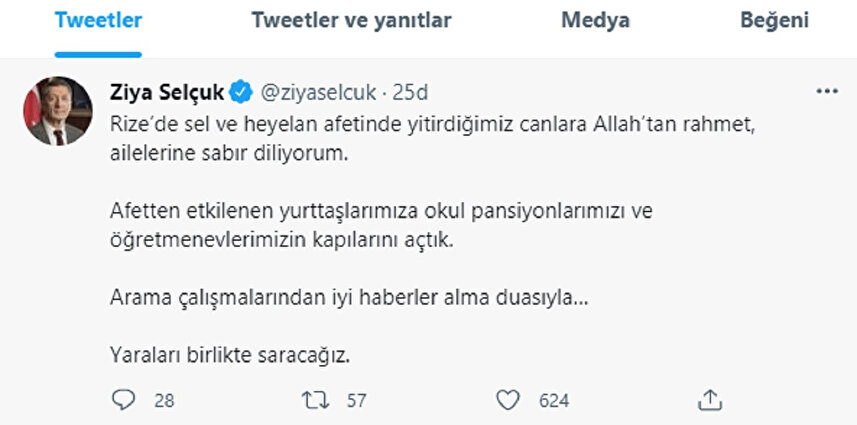Screen dimensions: 857x425
Task: Select the Medya tab
Action: pos(596,21)
